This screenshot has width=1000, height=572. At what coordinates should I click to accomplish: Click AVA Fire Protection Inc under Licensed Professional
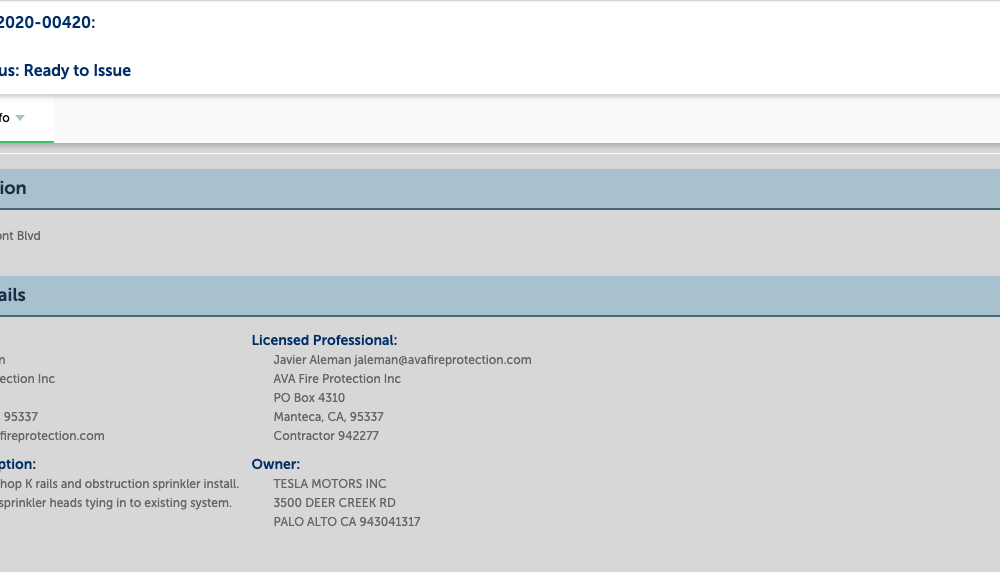tap(337, 379)
